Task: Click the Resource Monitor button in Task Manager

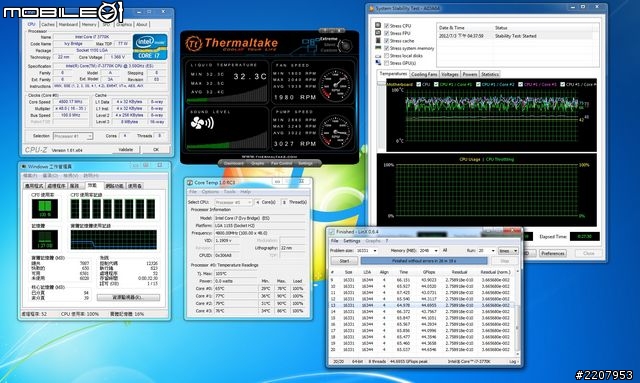Action: pos(128,297)
